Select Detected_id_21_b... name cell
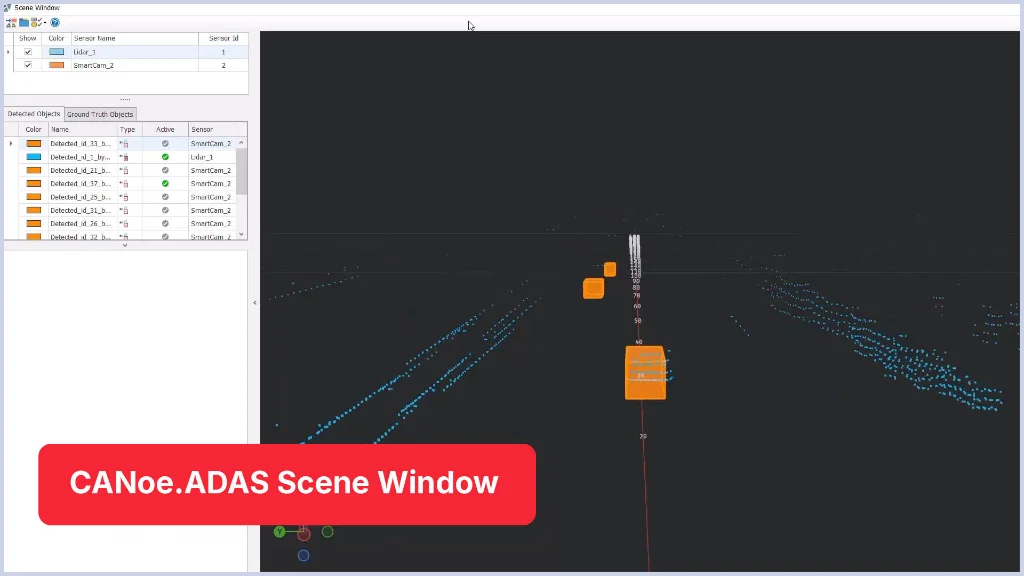Image resolution: width=1024 pixels, height=576 pixels. pos(83,170)
